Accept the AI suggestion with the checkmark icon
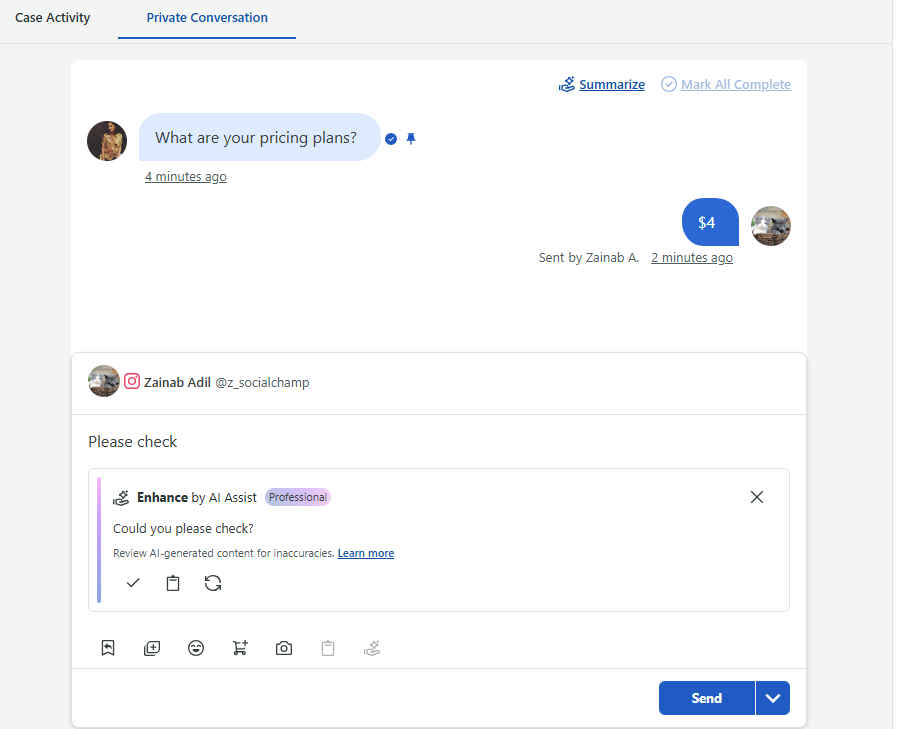Screen dimensions: 900x729 click(x=133, y=583)
